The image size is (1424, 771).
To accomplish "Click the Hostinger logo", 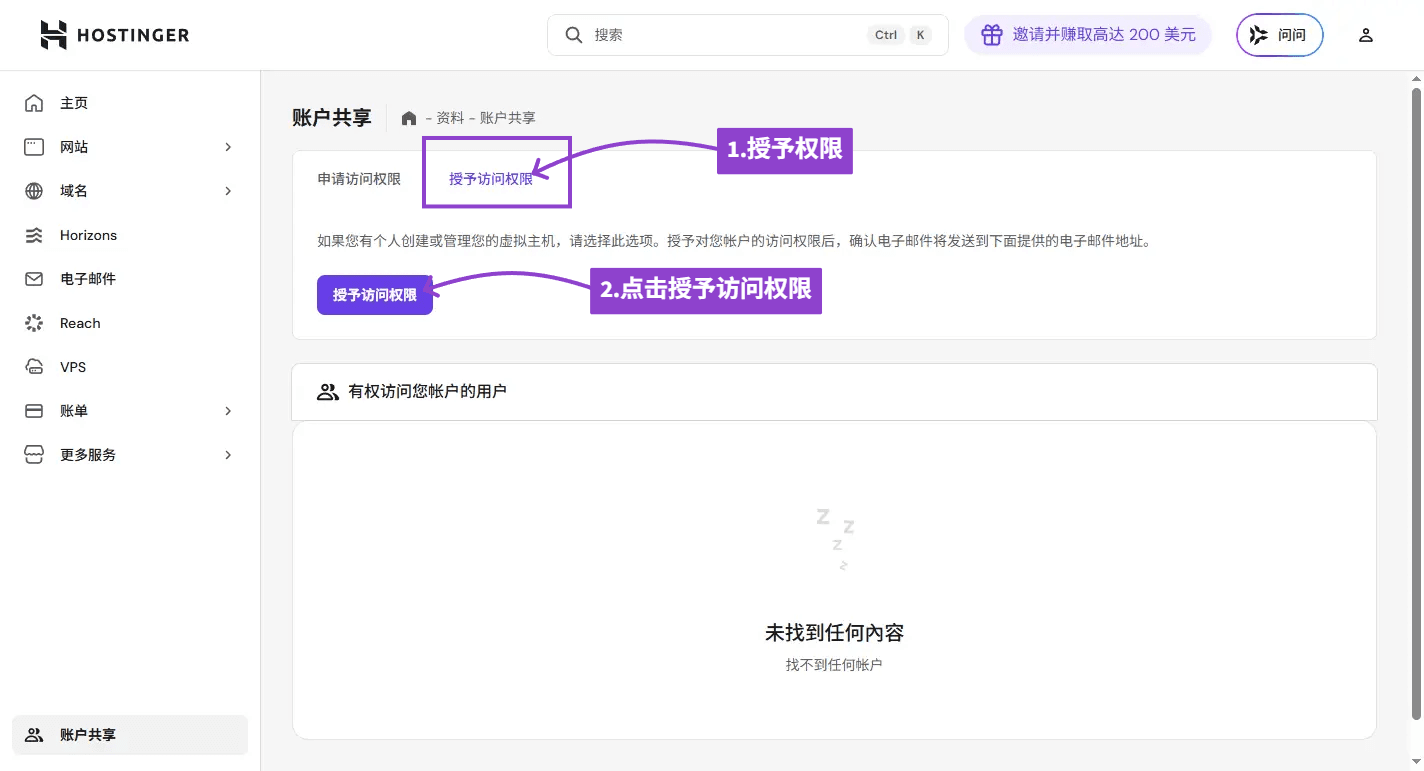I will point(114,35).
